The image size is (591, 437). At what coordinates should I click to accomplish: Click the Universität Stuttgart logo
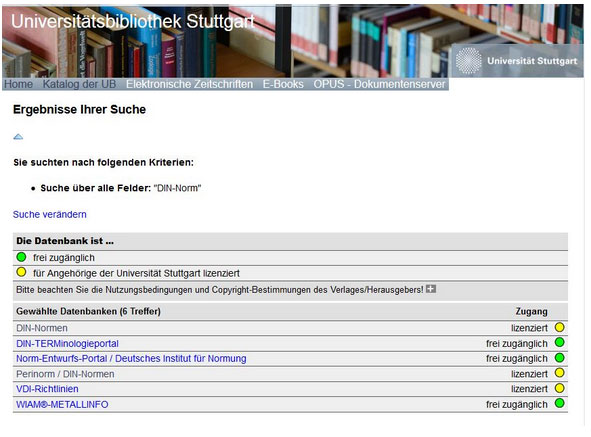click(x=517, y=61)
